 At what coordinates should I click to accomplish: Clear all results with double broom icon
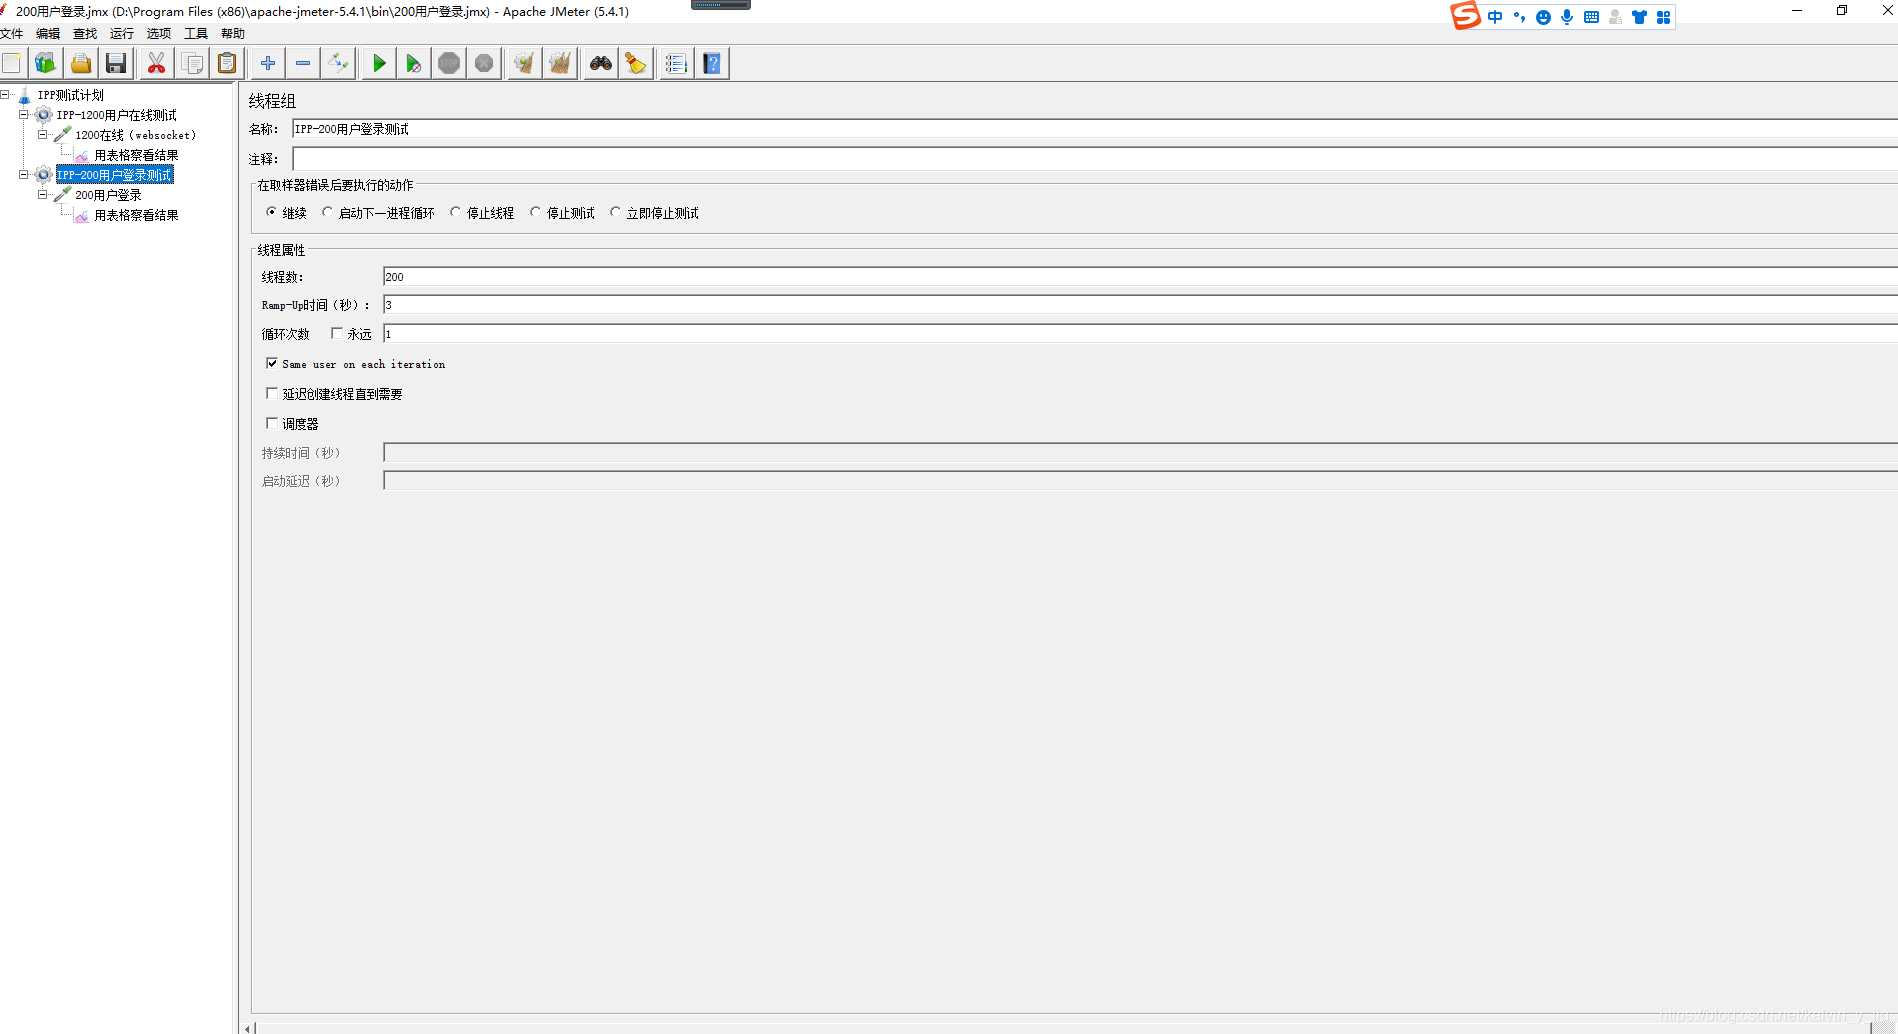coord(560,63)
